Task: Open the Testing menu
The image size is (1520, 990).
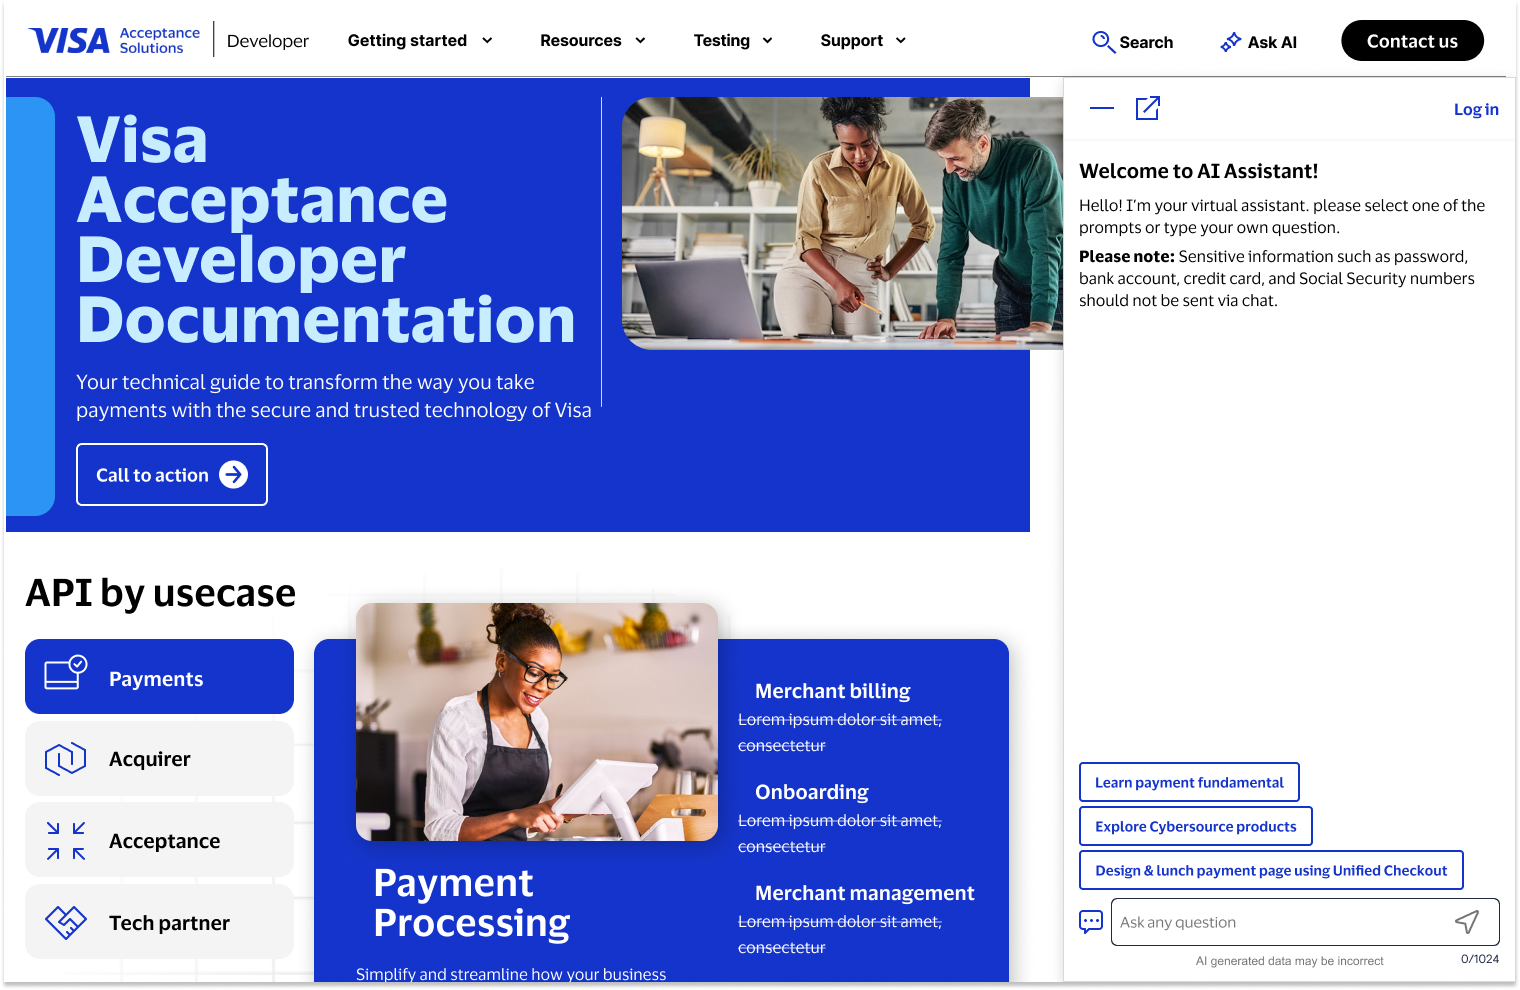Action: (734, 41)
